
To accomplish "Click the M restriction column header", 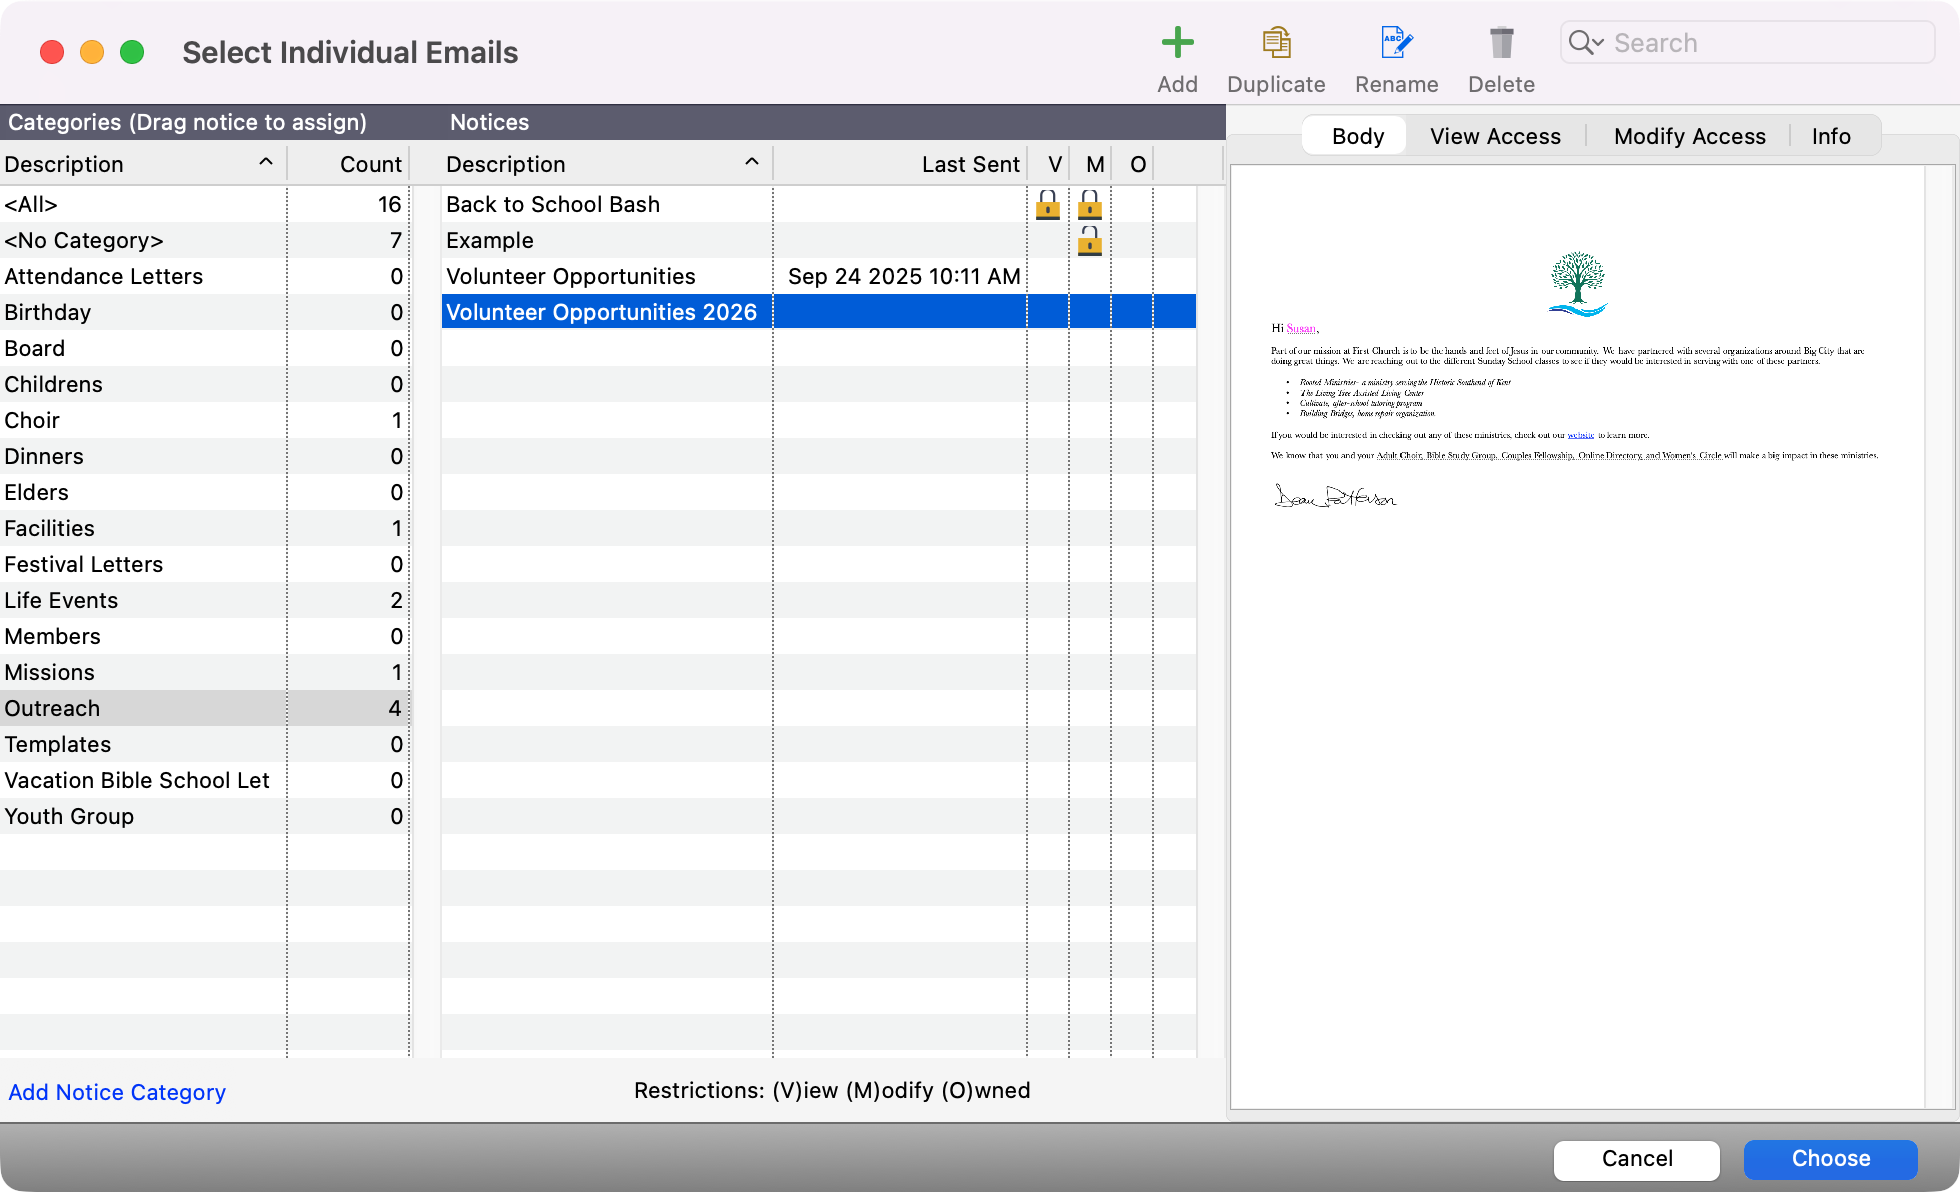I will [1091, 164].
